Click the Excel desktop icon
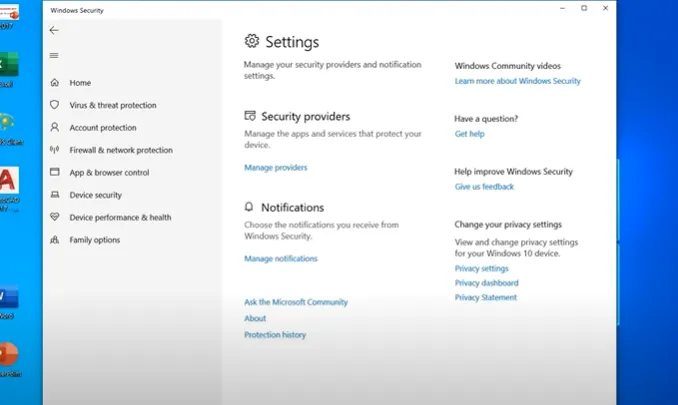 9,65
